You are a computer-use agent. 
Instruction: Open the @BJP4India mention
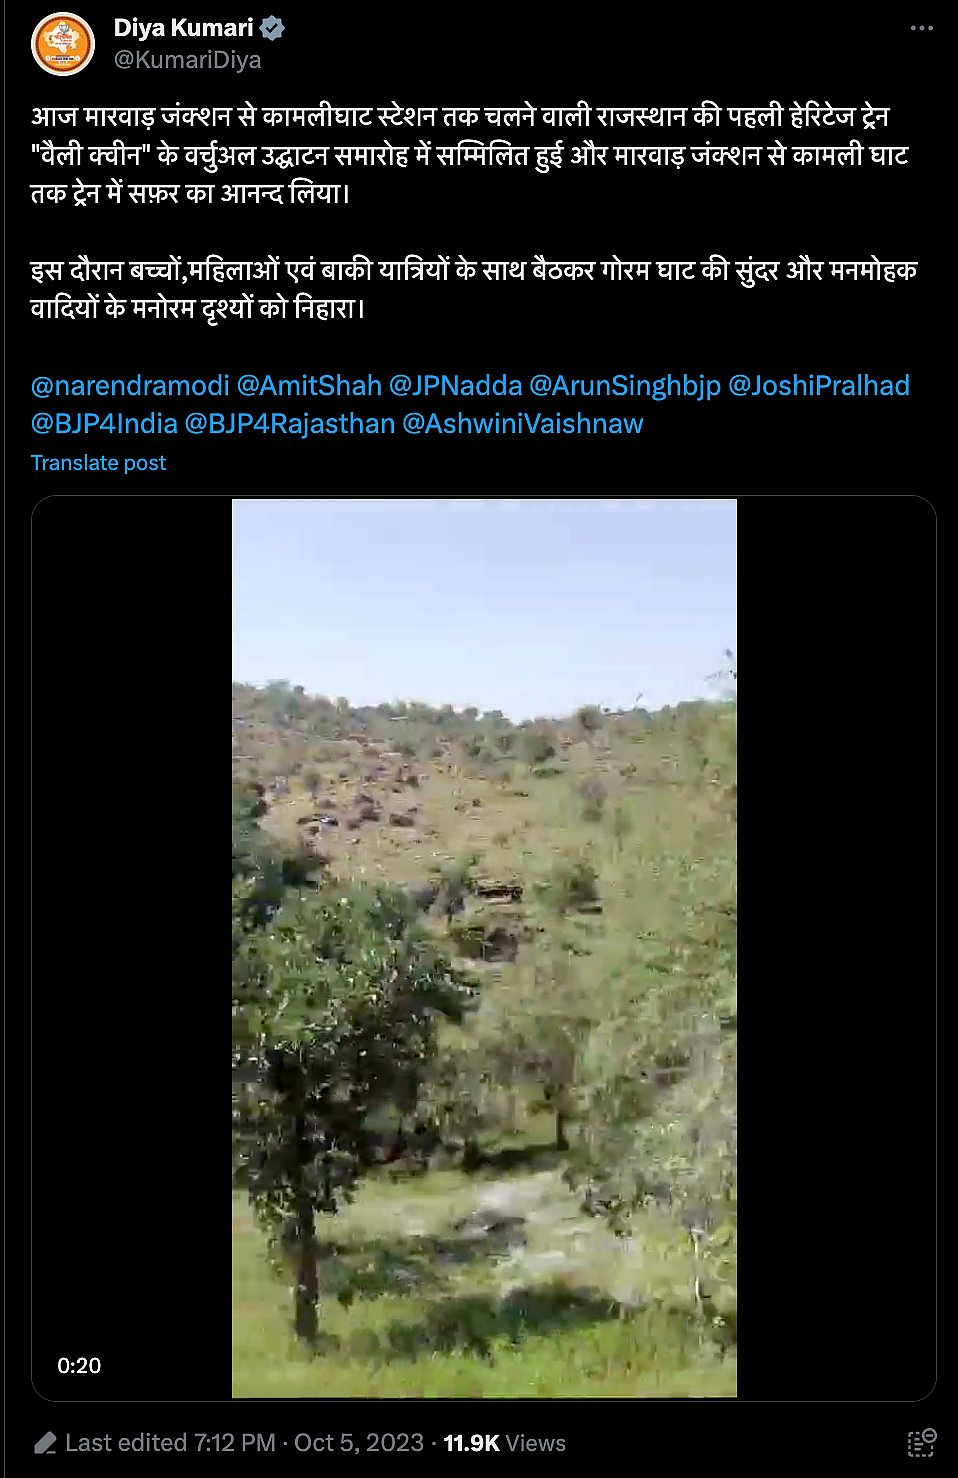(104, 424)
